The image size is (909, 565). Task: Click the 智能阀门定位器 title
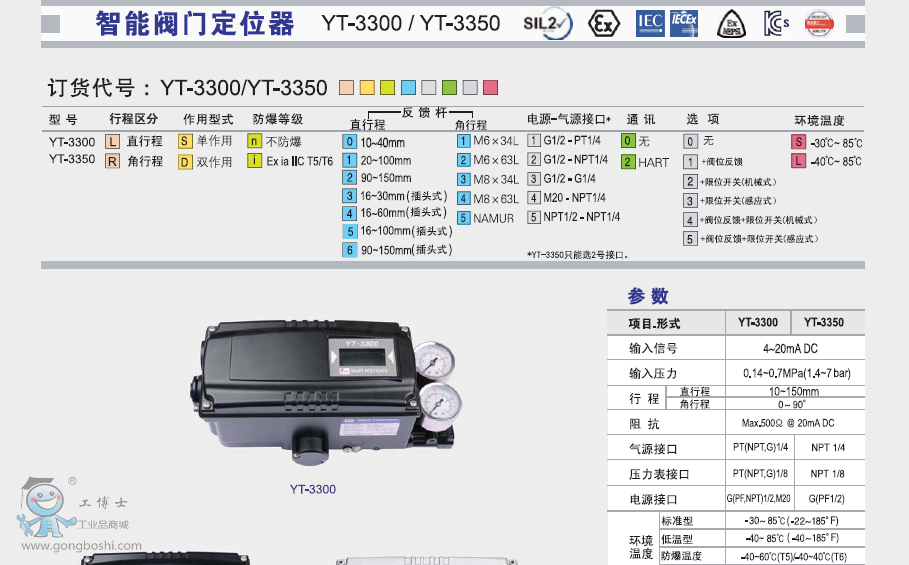pyautogui.click(x=195, y=24)
